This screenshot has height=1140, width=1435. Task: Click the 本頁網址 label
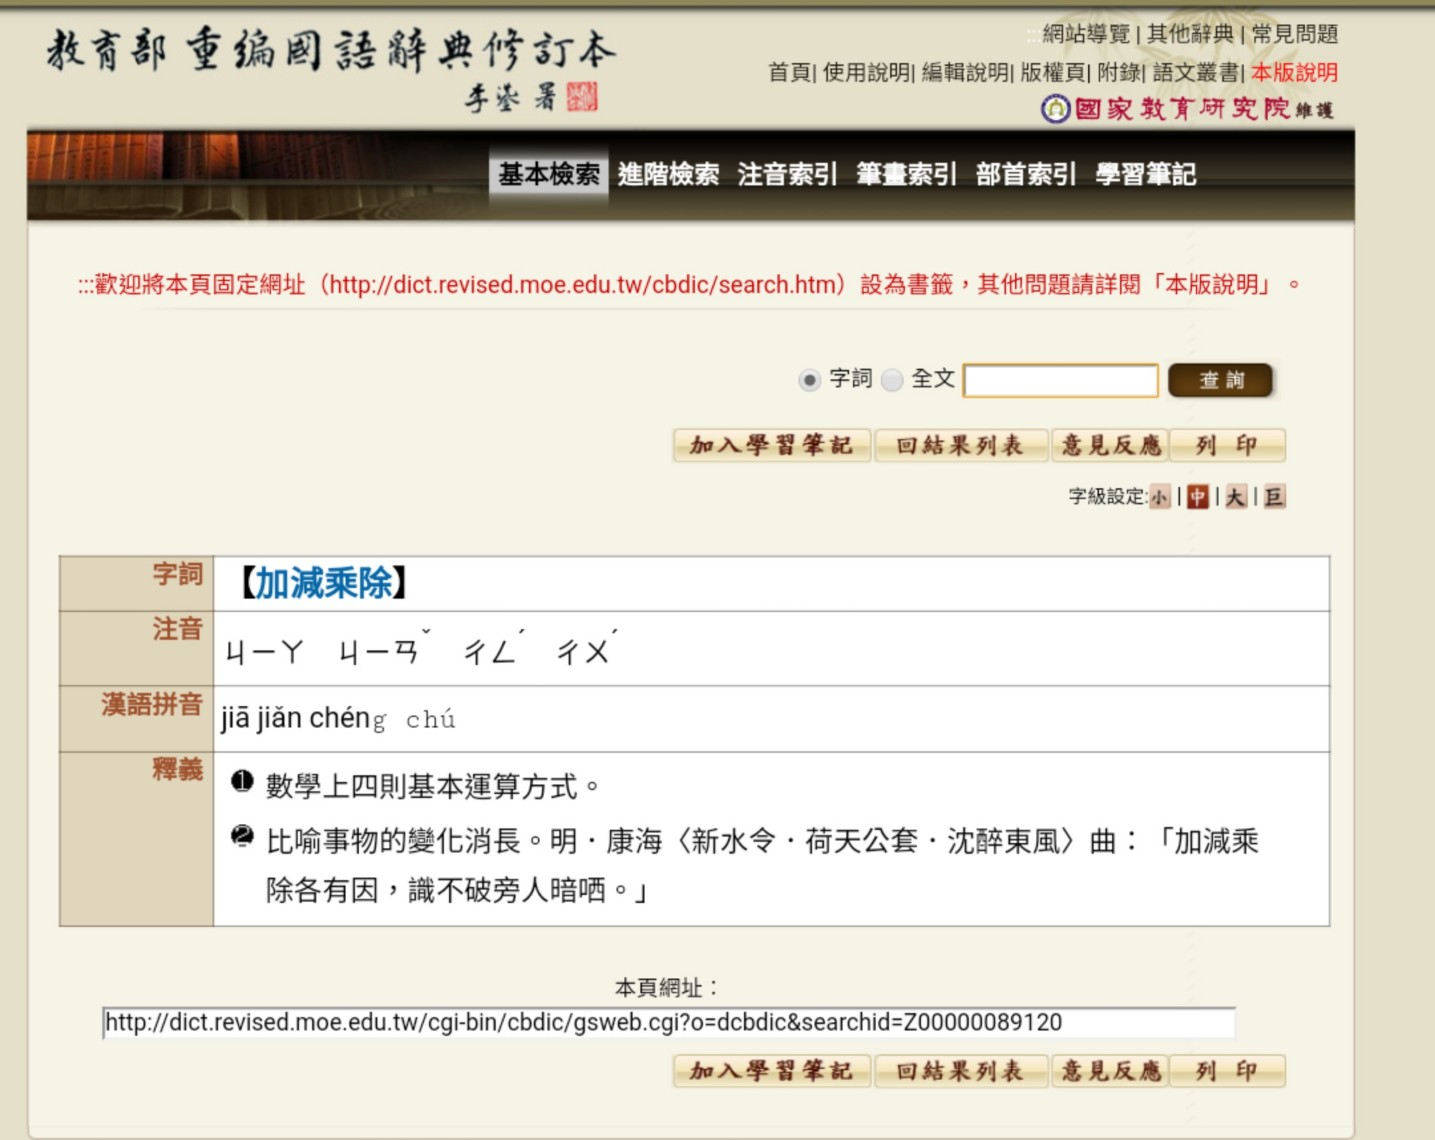coord(666,988)
